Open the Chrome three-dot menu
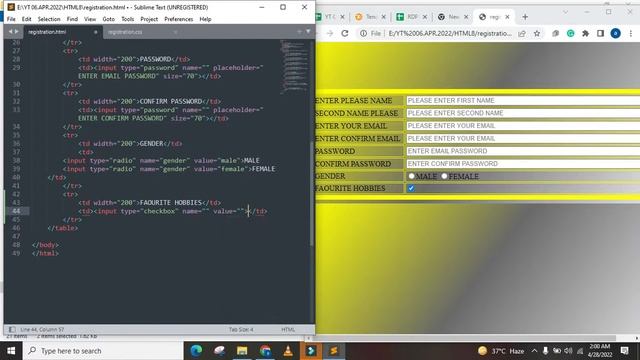640x360 pixels. click(x=631, y=33)
